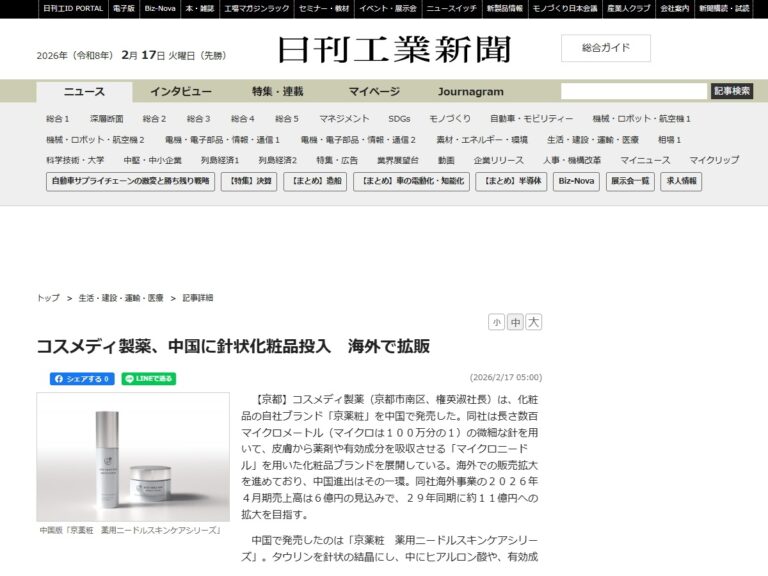Open the 総合3 category
768x576 pixels.
tap(198, 119)
